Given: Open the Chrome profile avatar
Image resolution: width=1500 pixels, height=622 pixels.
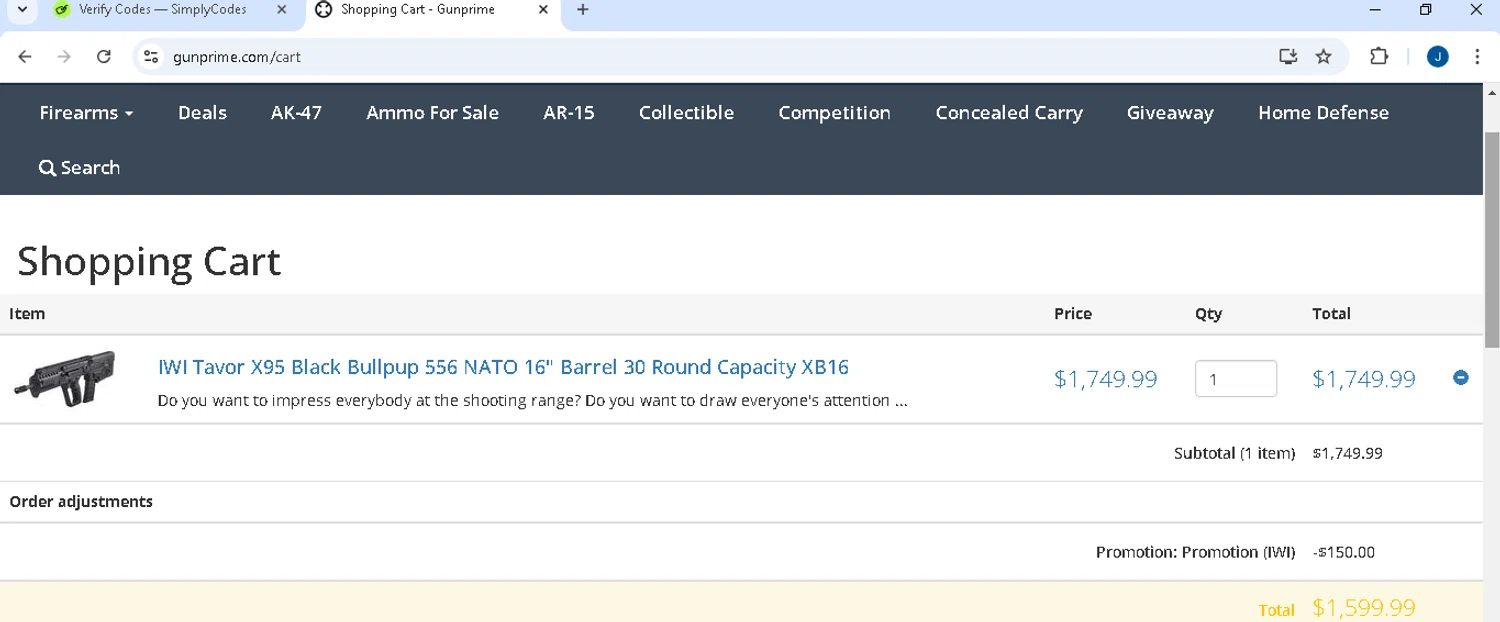Looking at the screenshot, I should (1437, 57).
